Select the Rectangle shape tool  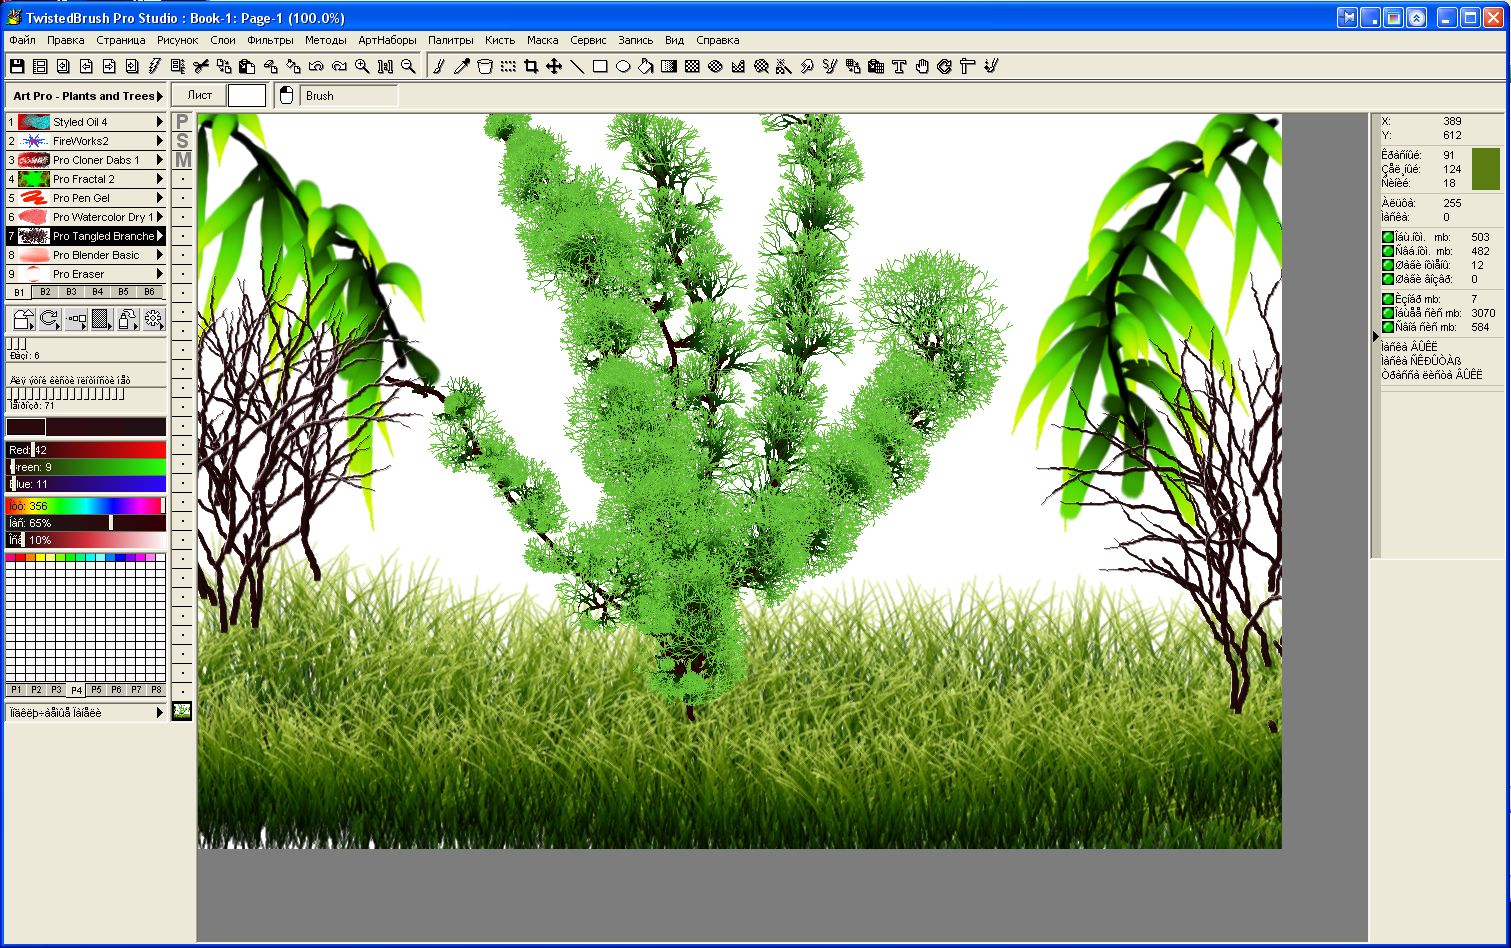tap(600, 66)
